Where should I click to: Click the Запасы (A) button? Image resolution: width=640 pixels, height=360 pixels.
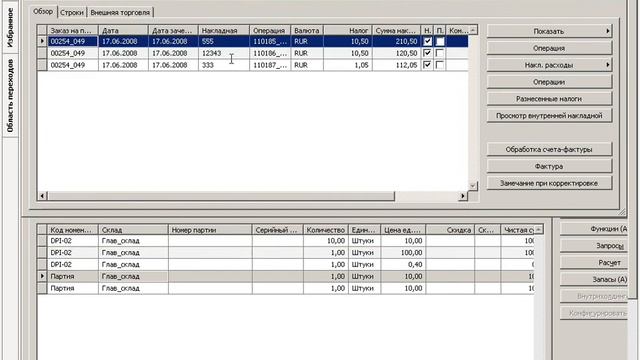coord(595,279)
